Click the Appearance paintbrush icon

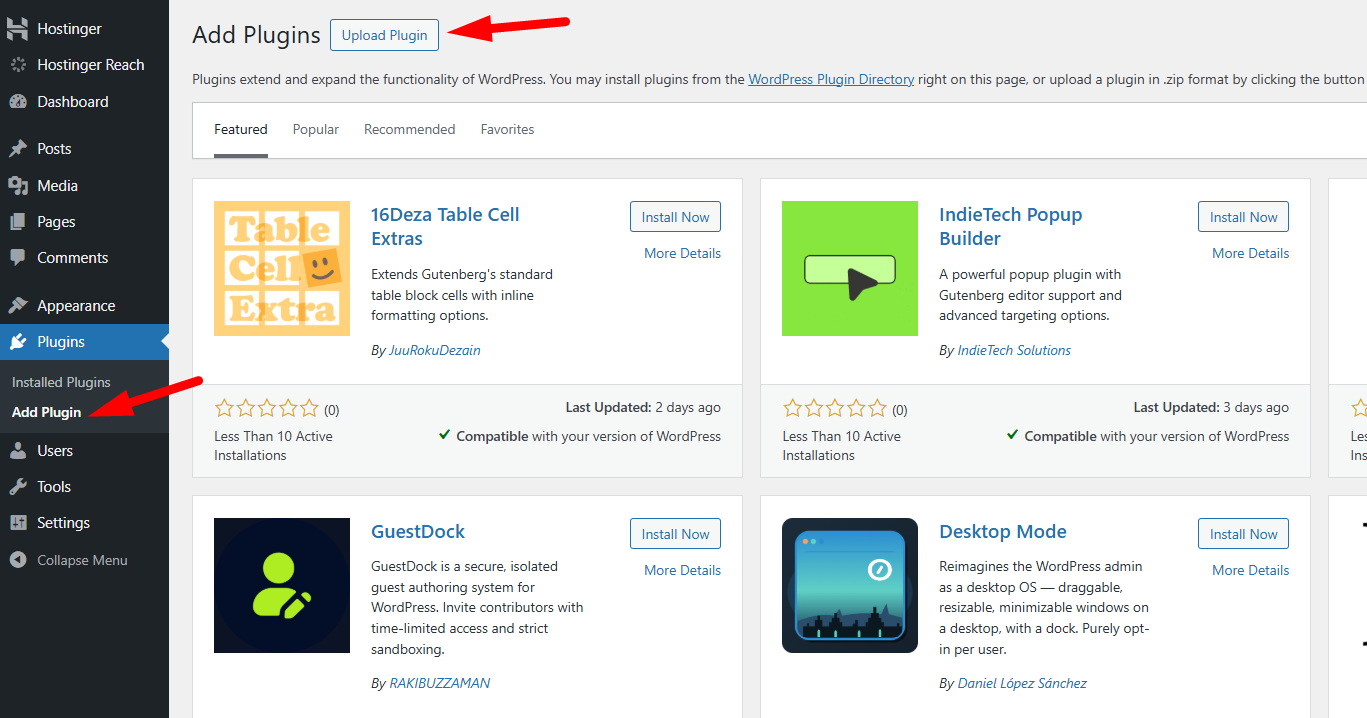pos(18,306)
